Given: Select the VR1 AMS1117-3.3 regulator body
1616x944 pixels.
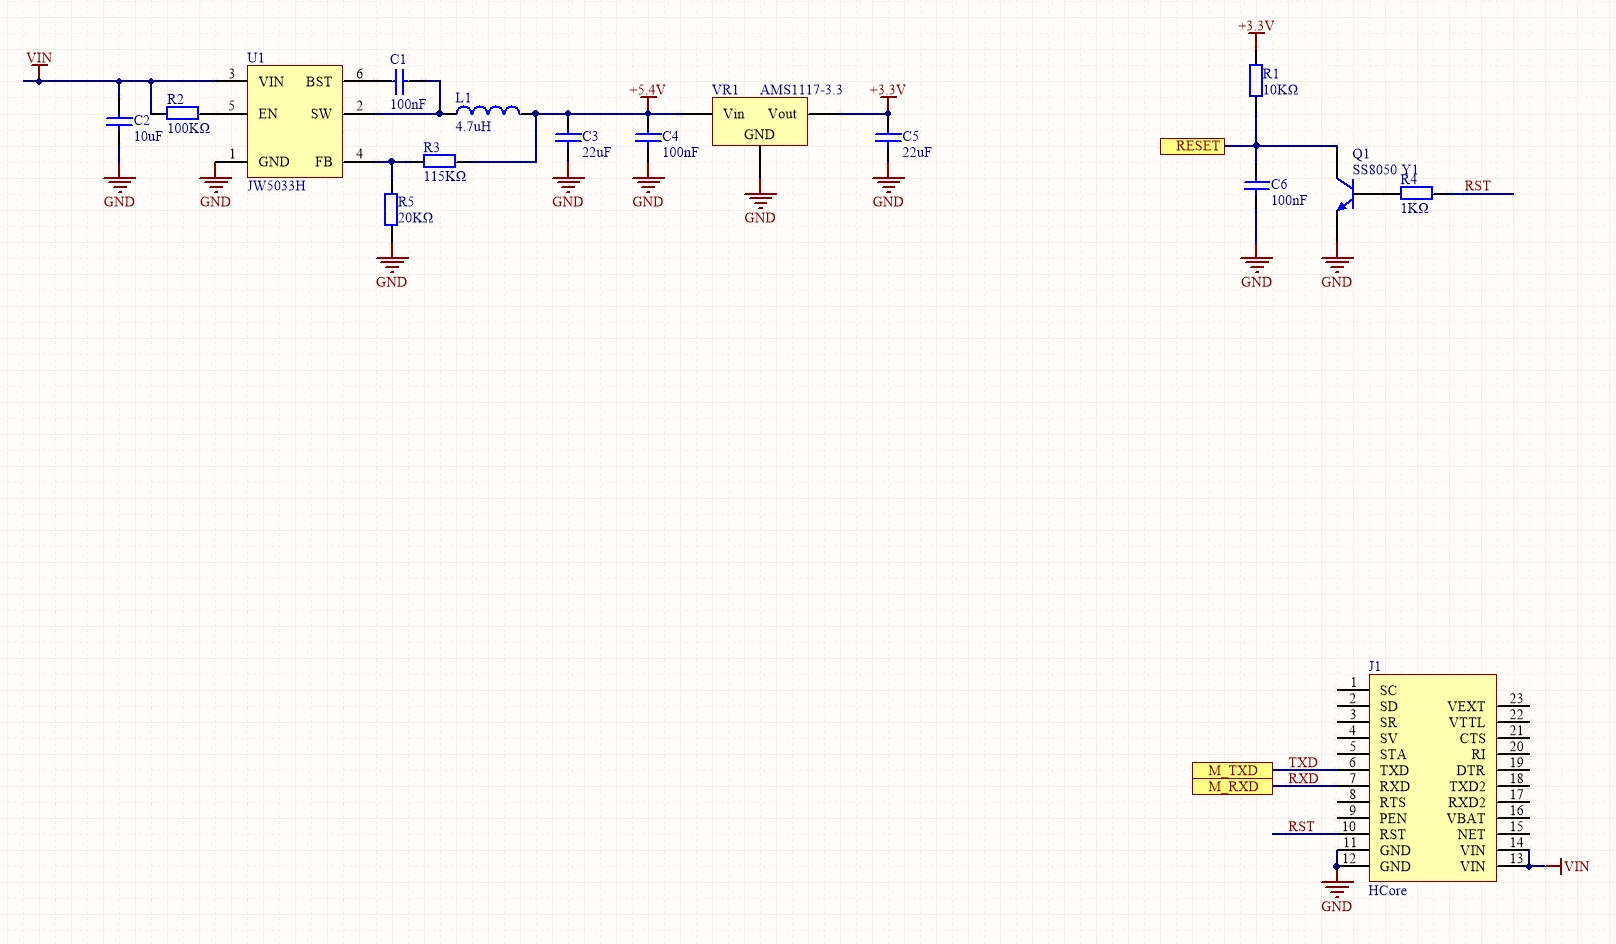Looking at the screenshot, I should tap(760, 121).
